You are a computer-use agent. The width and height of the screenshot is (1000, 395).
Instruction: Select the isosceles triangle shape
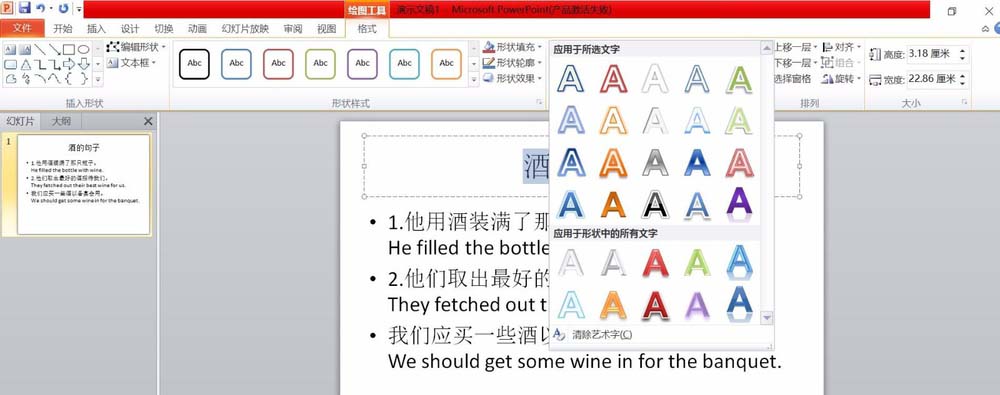coord(26,64)
